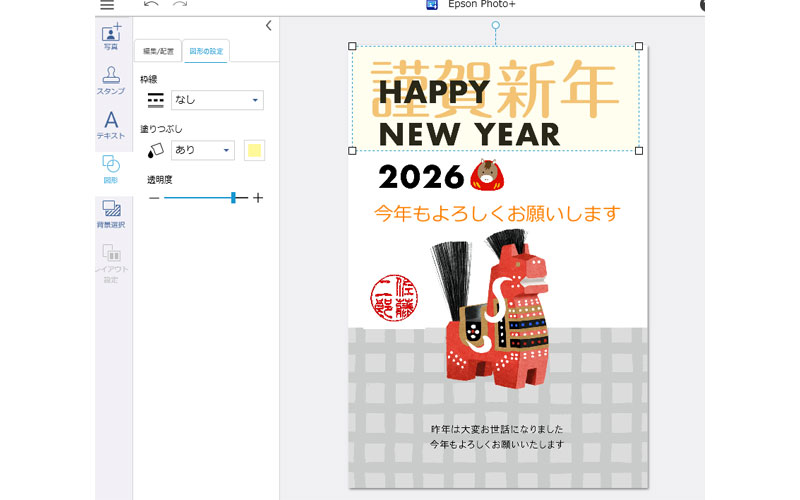This screenshot has width=800, height=500.
Task: Select the テキスト text tool
Action: coord(111,126)
